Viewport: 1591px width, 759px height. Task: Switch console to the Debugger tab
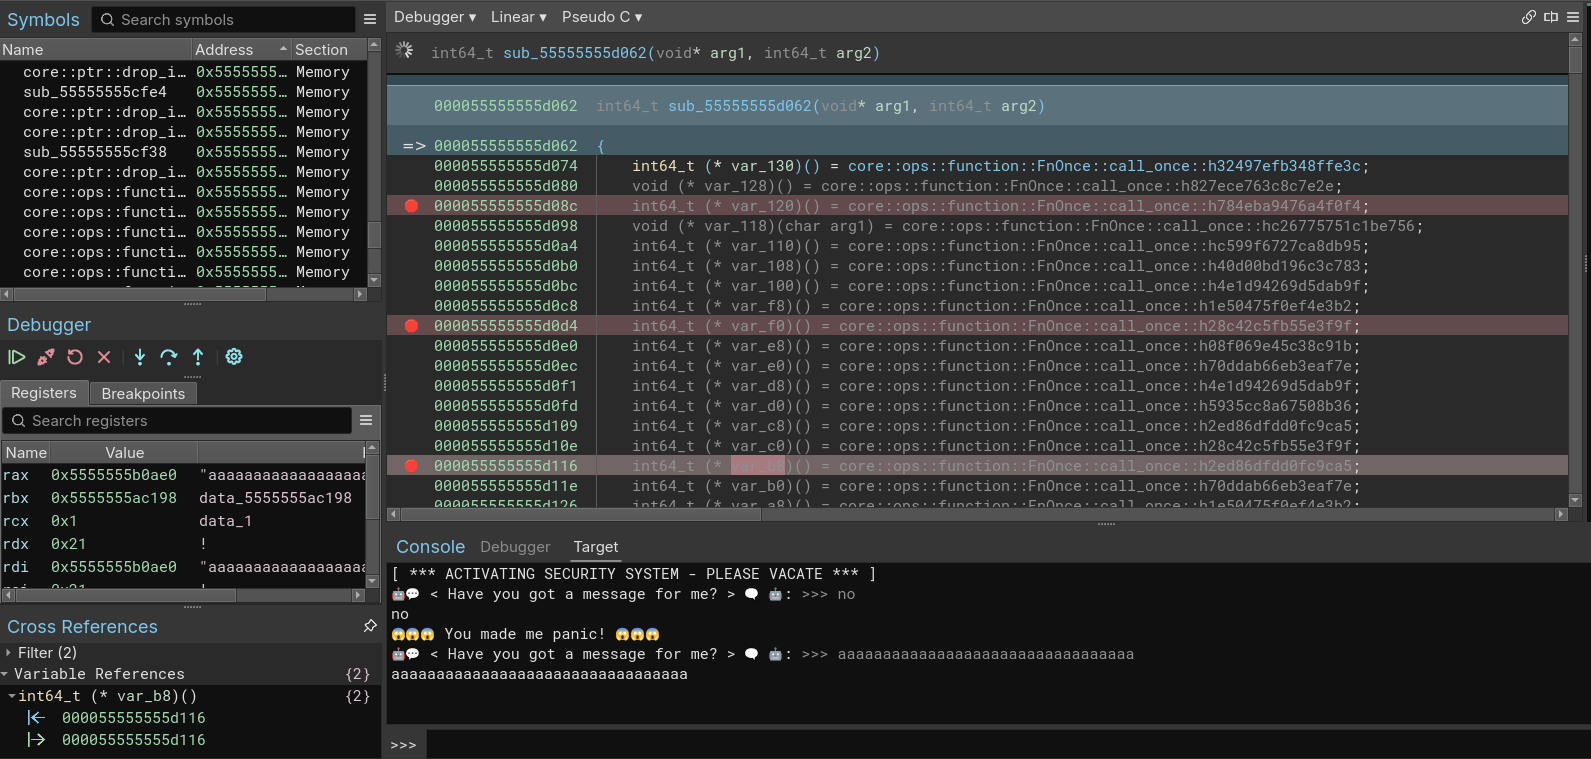click(515, 547)
